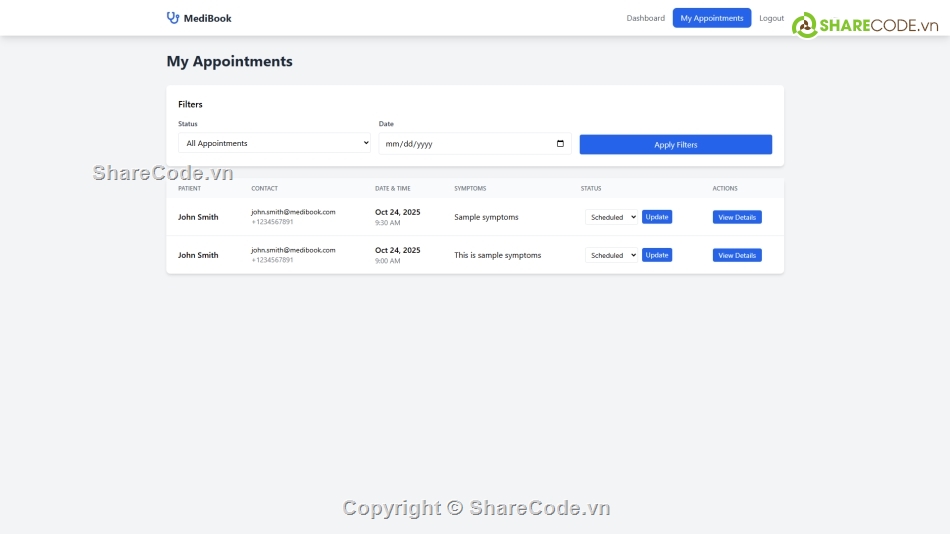This screenshot has width=950, height=534.
Task: Click the MediBook stethoscope logo icon
Action: (173, 18)
